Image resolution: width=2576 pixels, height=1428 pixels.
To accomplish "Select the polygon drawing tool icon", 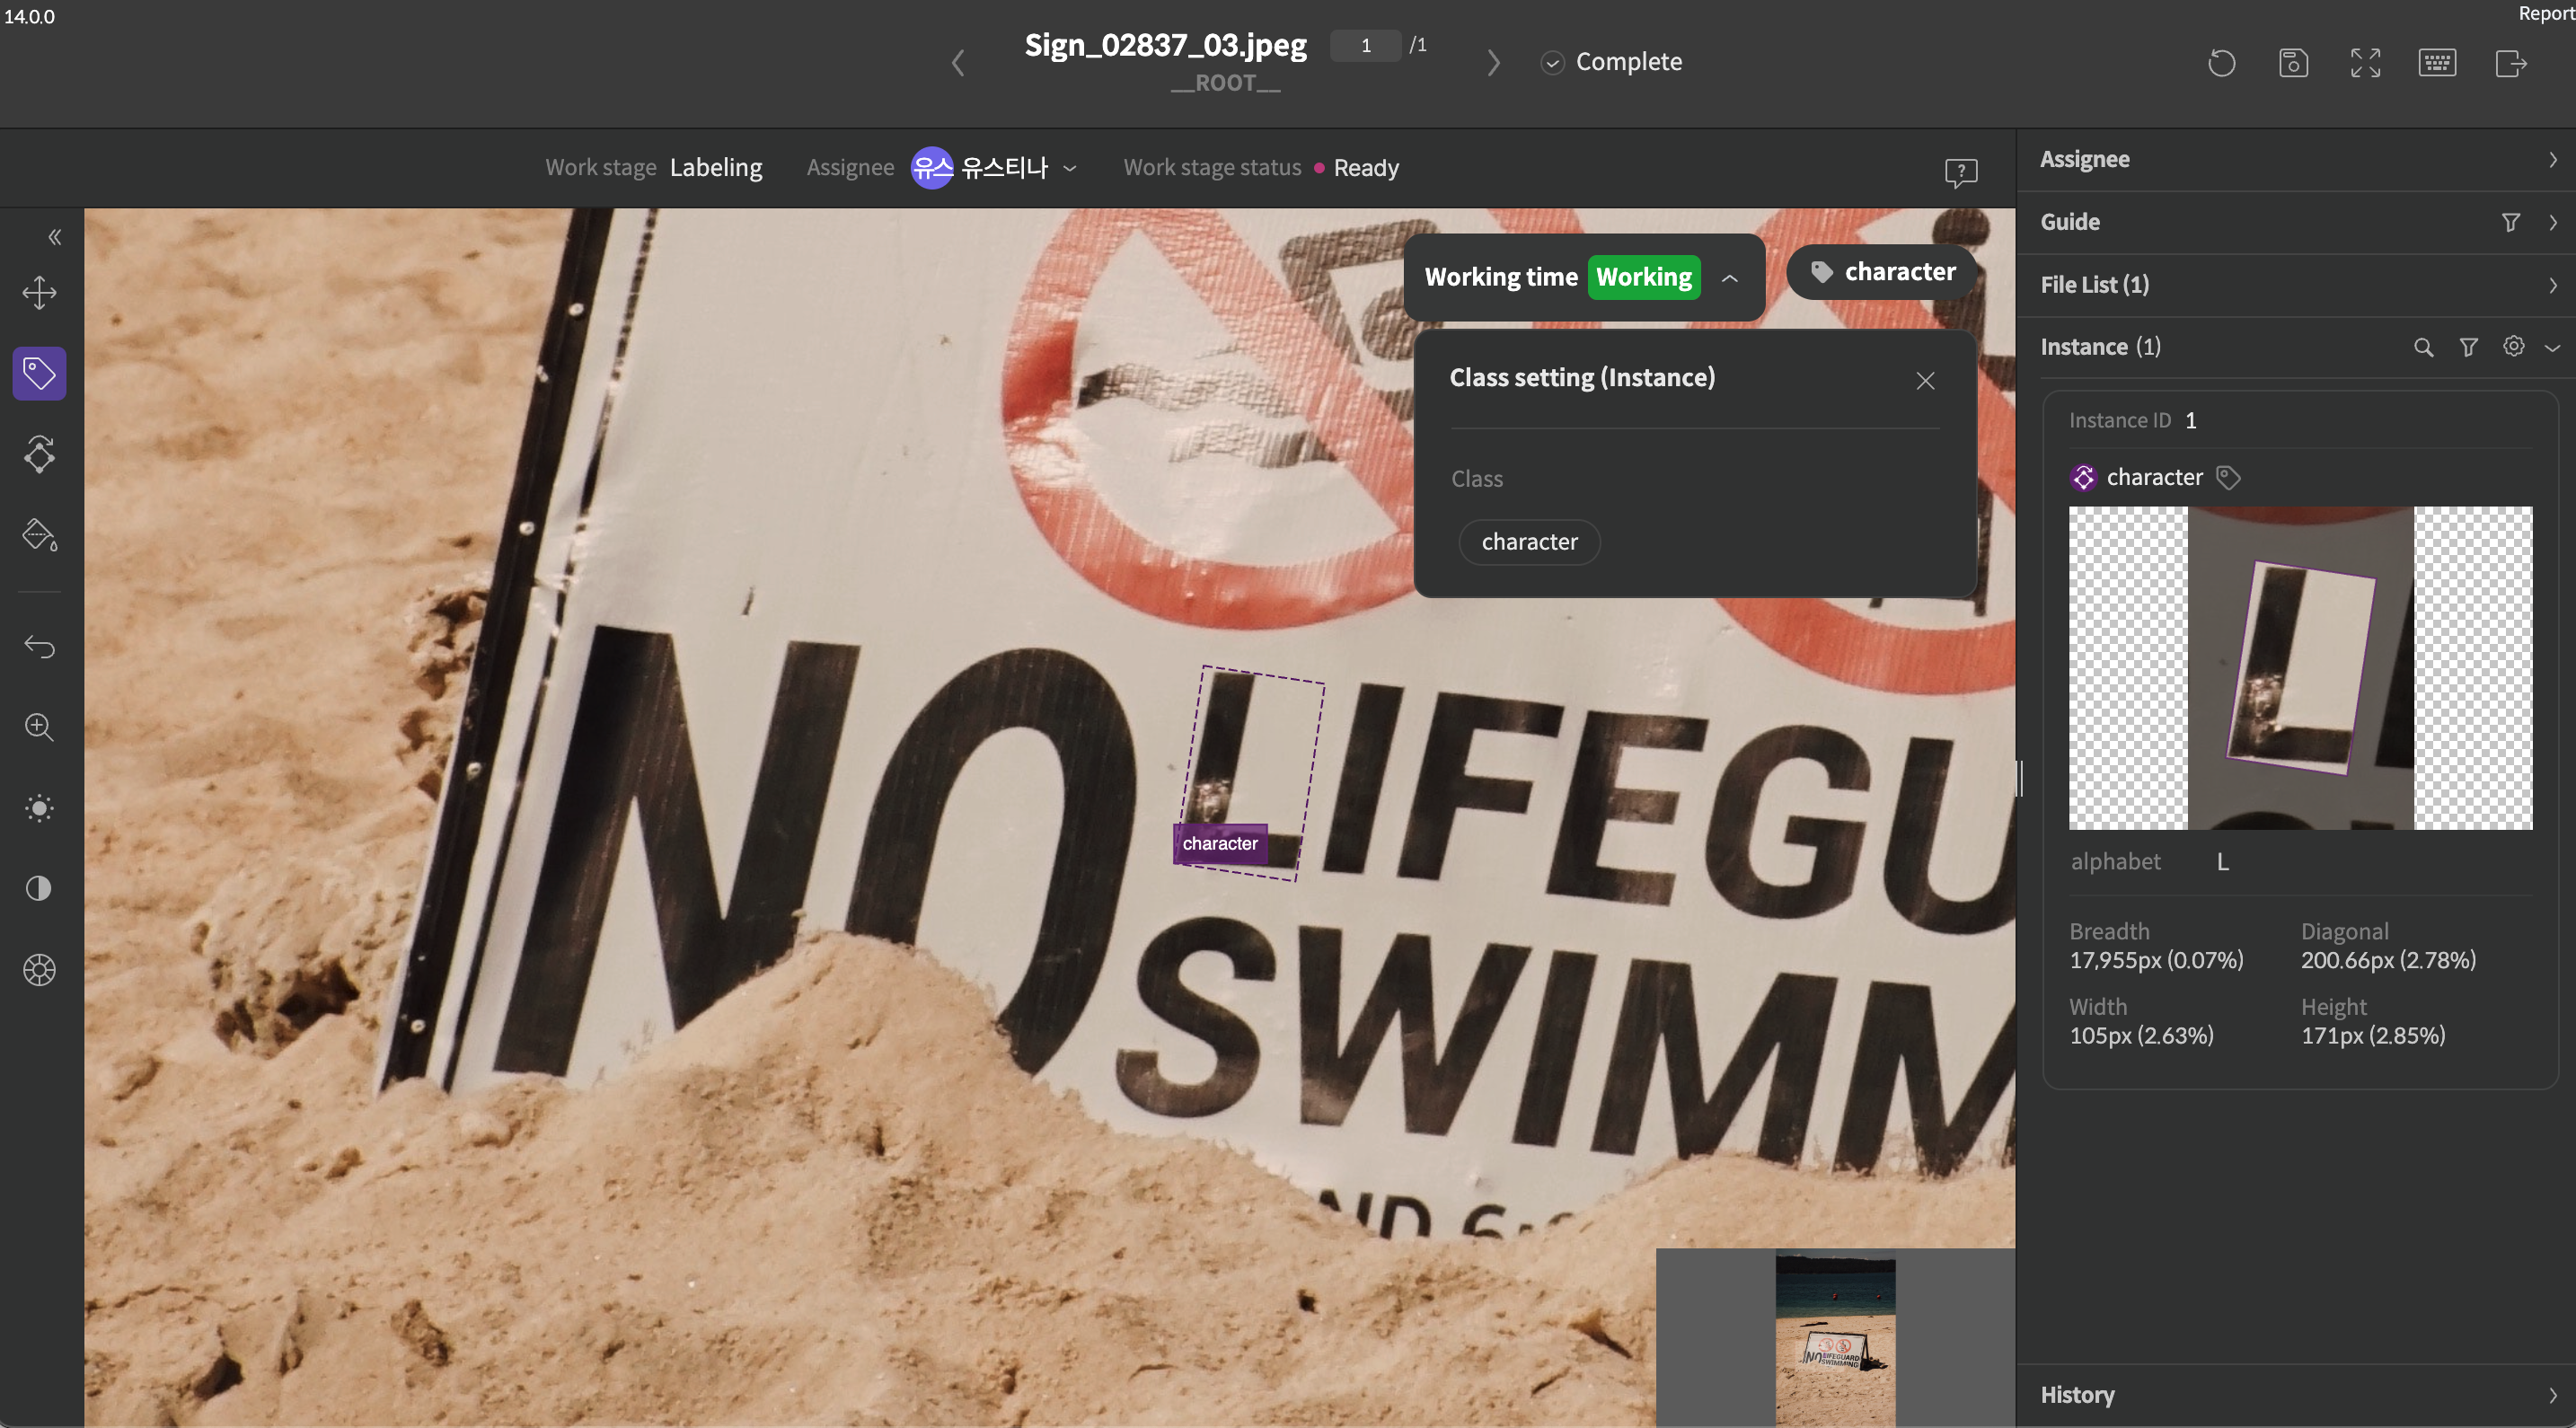I will (x=39, y=454).
